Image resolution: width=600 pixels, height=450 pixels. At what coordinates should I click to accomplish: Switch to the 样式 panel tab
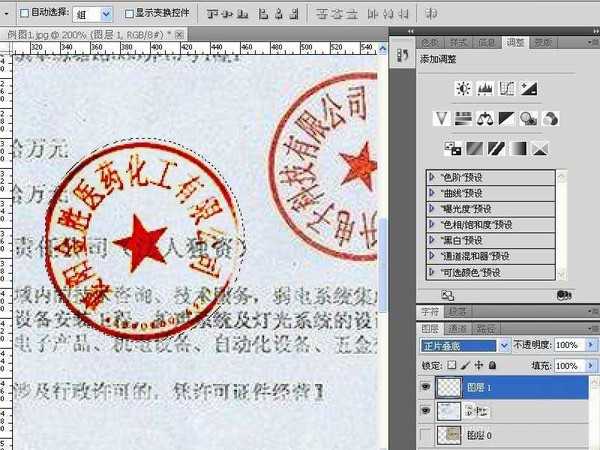pyautogui.click(x=459, y=43)
